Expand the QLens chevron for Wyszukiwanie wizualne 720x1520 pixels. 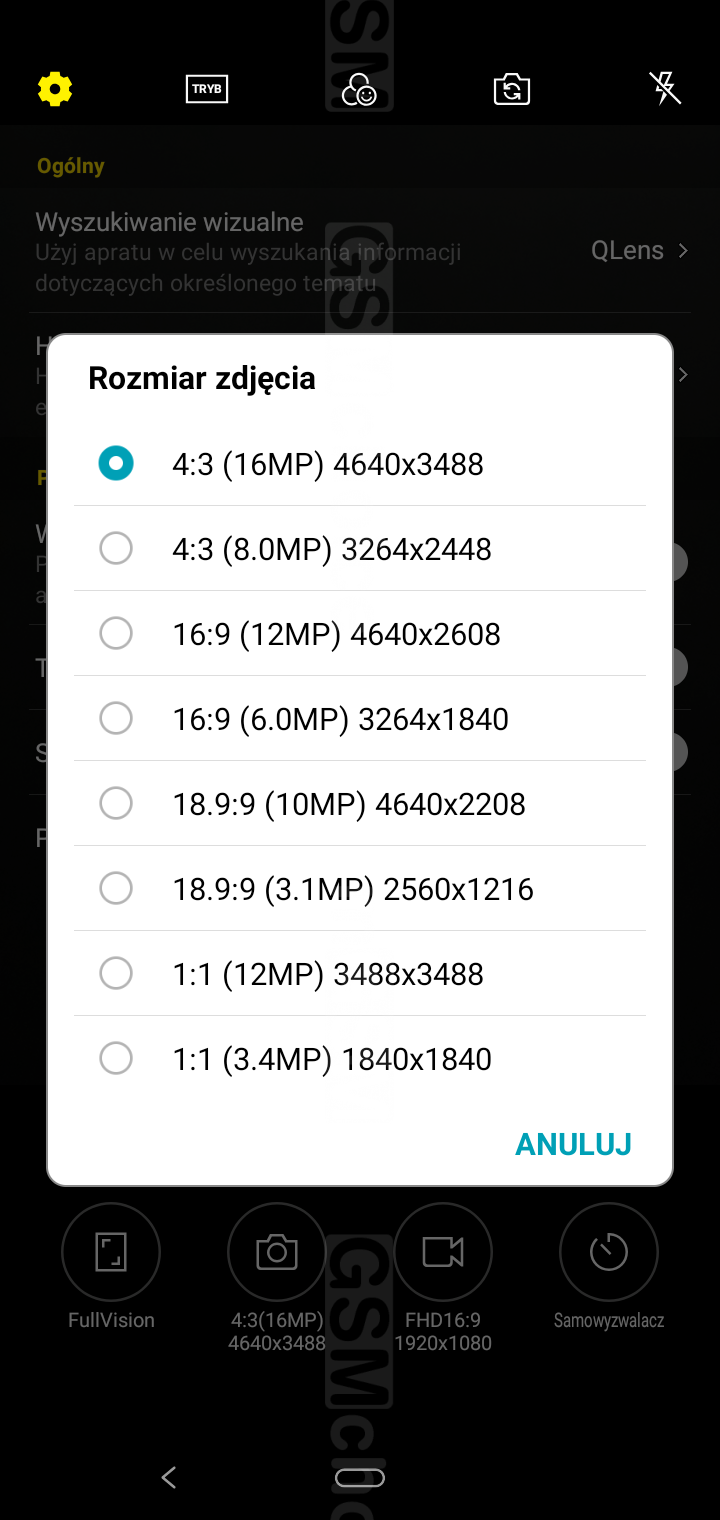click(683, 251)
